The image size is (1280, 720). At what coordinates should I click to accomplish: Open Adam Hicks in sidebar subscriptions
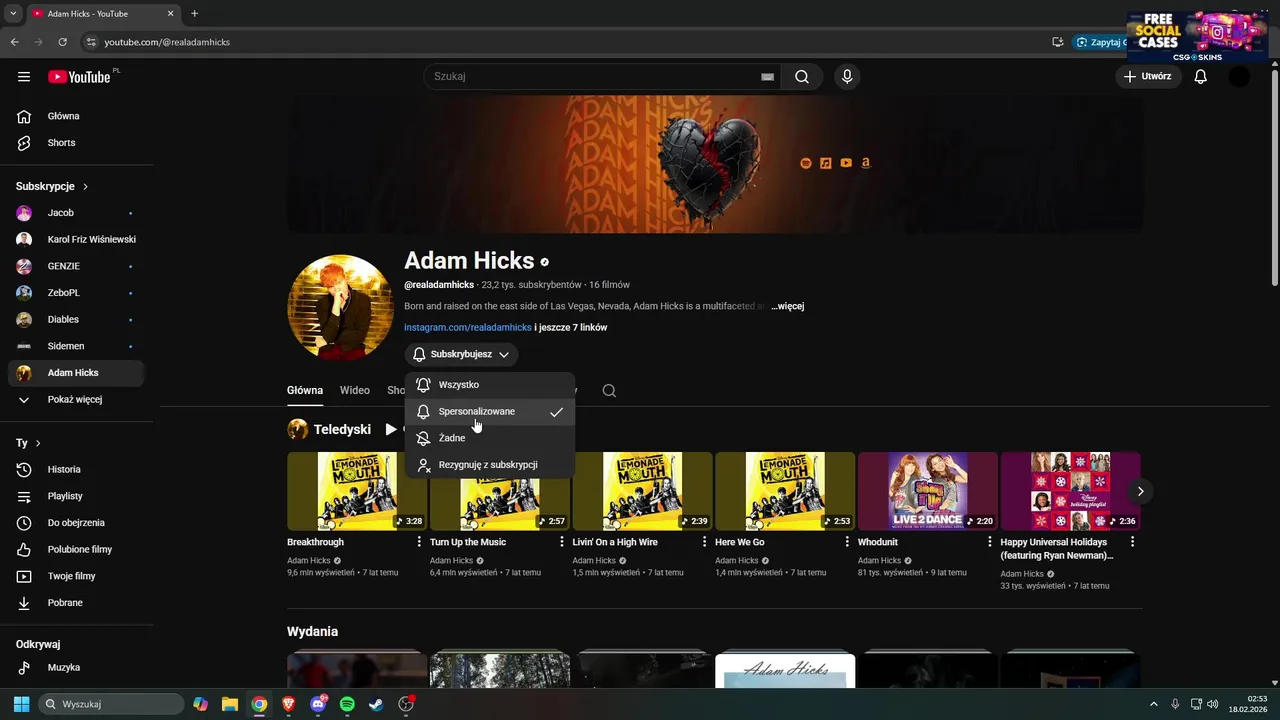[76, 373]
